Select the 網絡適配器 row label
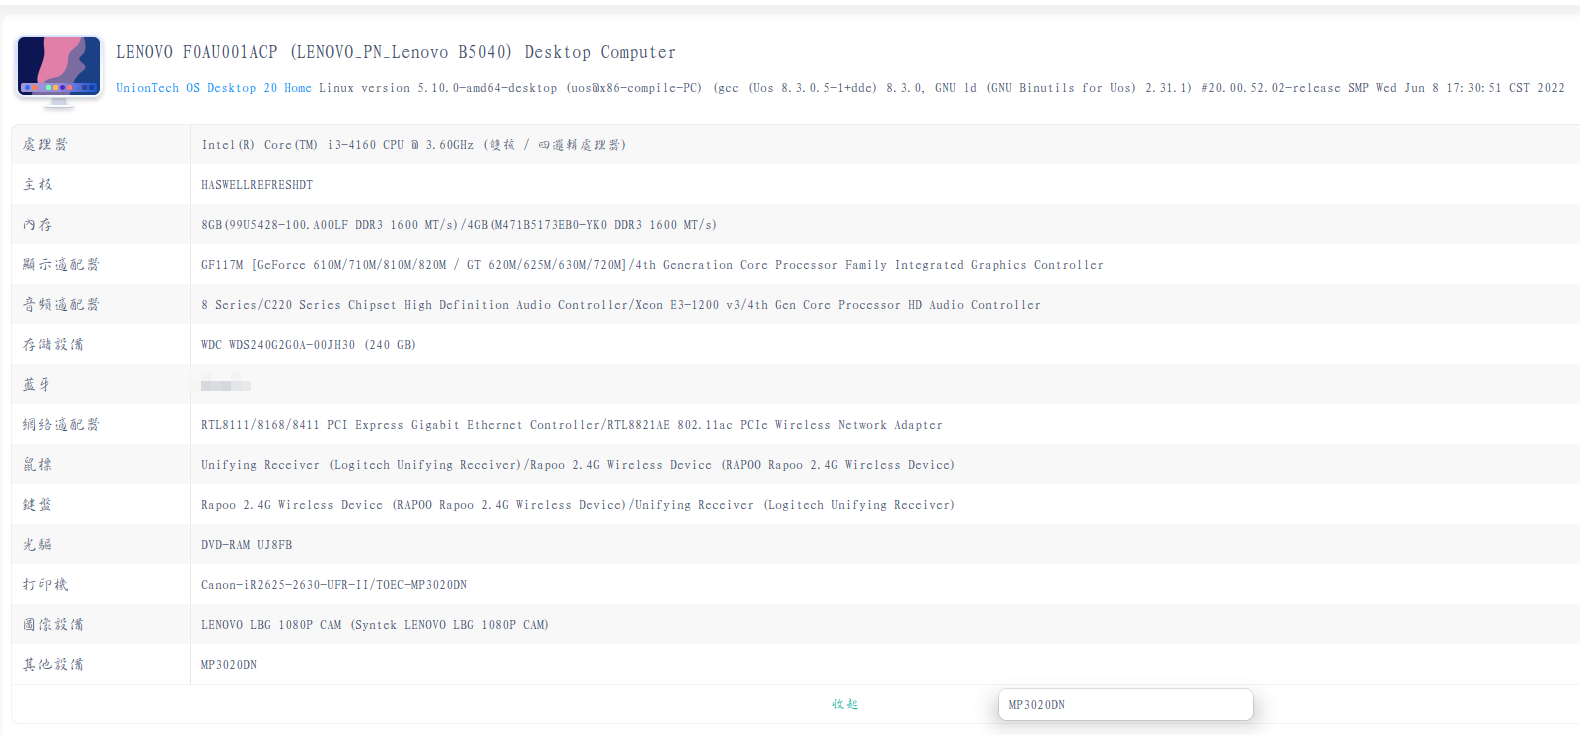The width and height of the screenshot is (1580, 735). pos(61,424)
